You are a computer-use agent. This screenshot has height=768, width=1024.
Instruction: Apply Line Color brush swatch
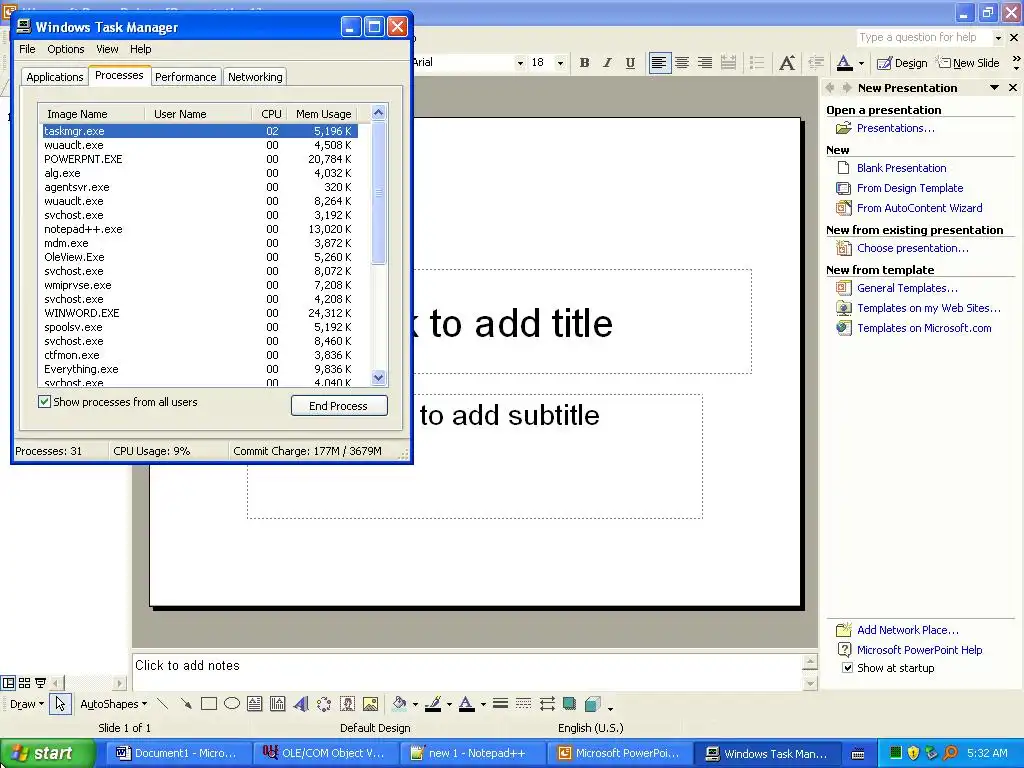click(x=433, y=704)
